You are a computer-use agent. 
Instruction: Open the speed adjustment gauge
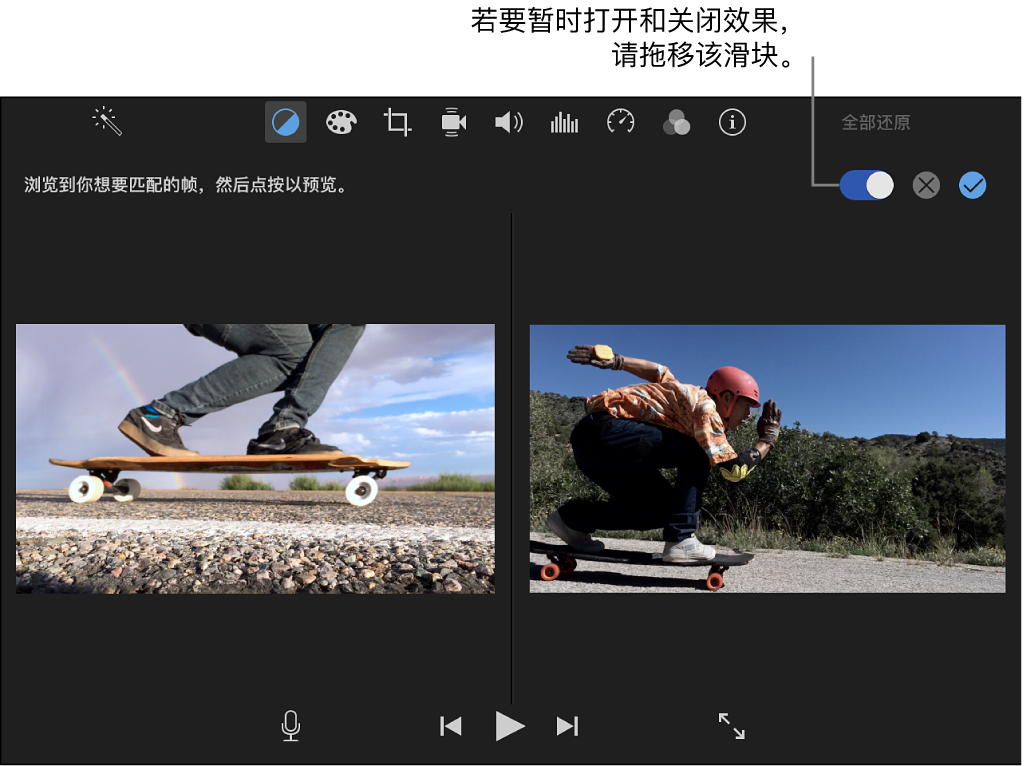(621, 123)
